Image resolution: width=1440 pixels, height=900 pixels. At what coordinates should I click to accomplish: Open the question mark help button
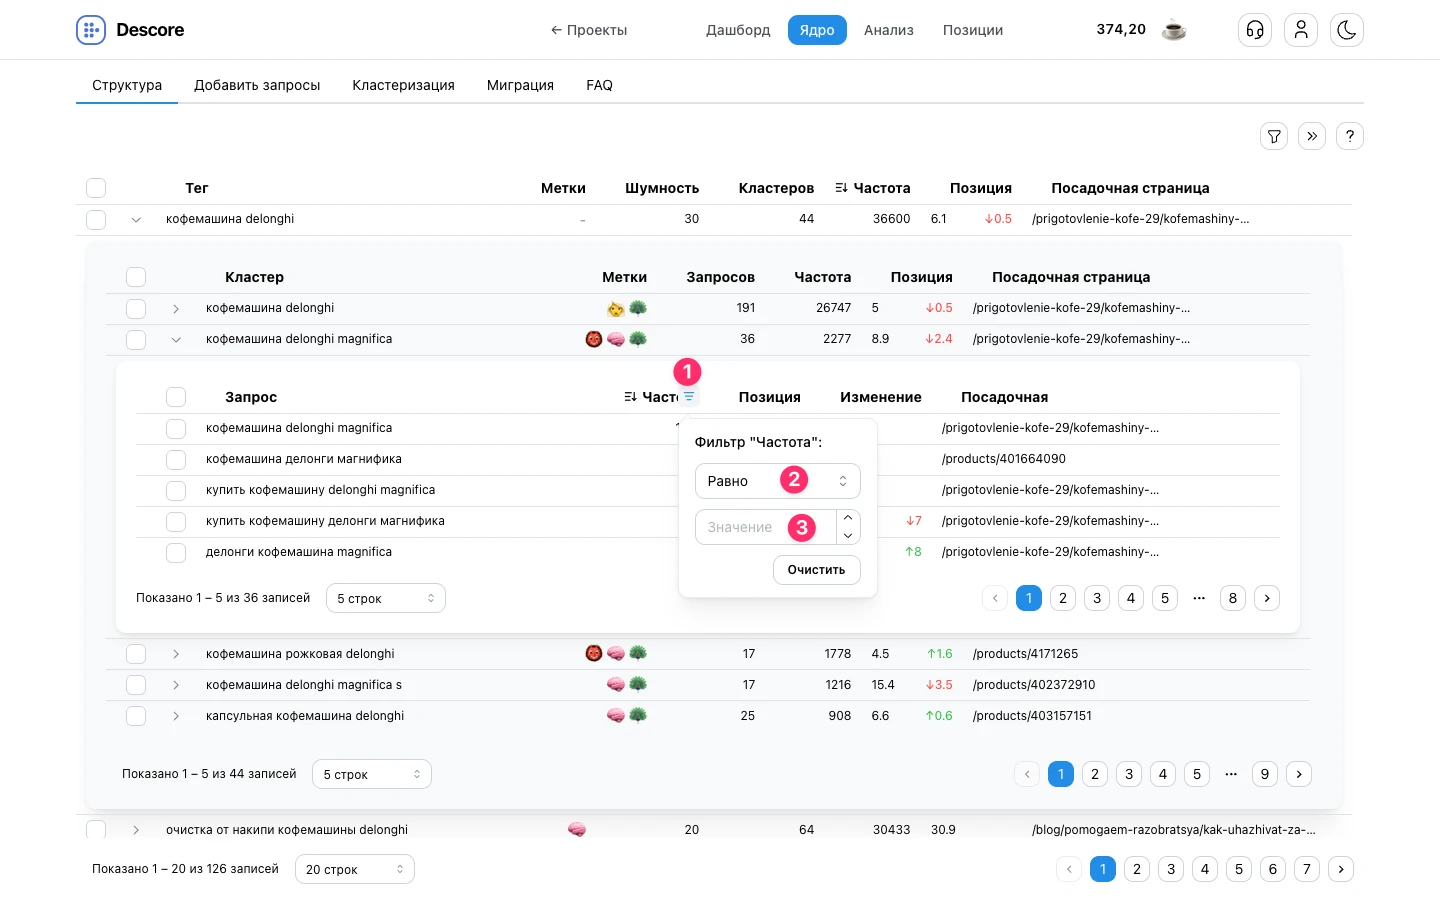pos(1350,136)
